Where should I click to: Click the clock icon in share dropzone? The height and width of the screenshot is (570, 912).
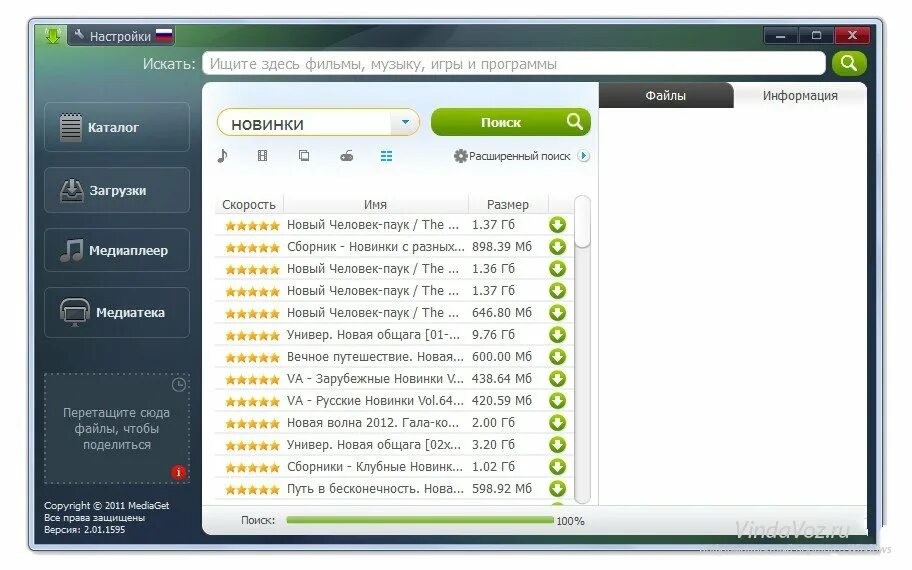click(x=179, y=384)
